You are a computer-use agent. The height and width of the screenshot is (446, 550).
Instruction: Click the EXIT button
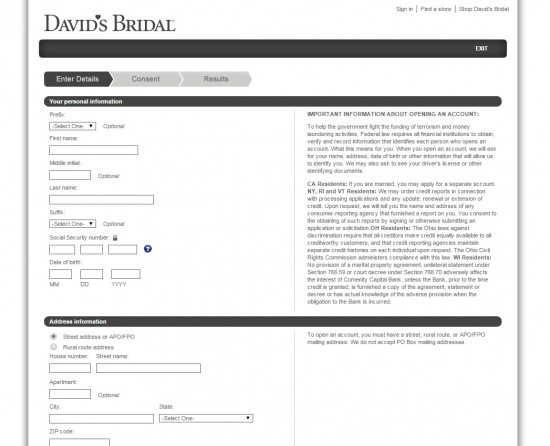[x=481, y=48]
